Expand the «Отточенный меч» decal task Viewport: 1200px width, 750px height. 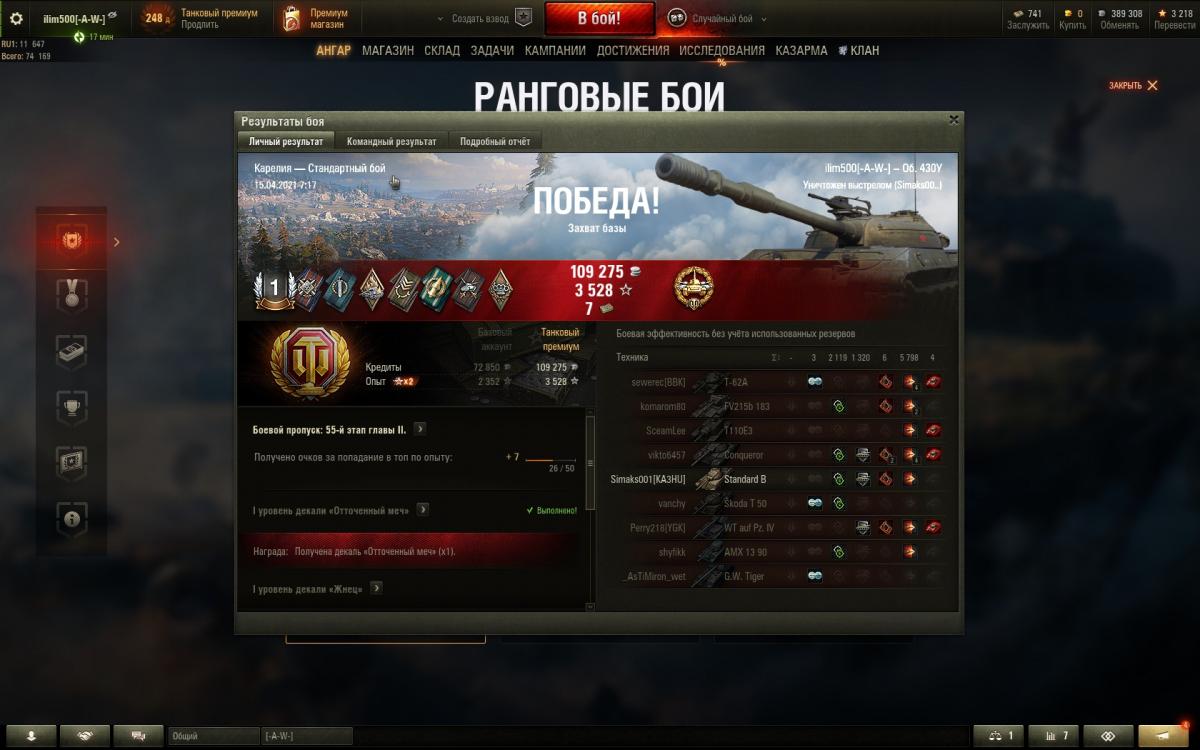[423, 510]
